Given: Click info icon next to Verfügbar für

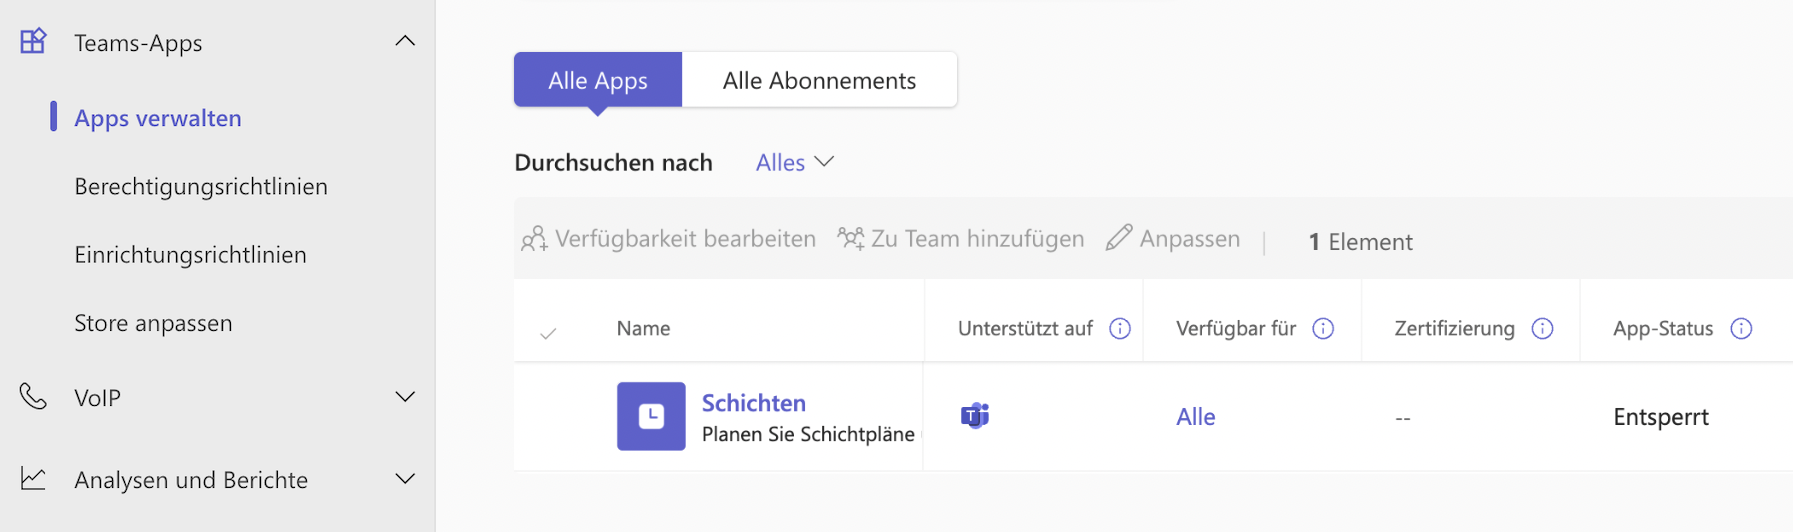Looking at the screenshot, I should [x=1323, y=328].
